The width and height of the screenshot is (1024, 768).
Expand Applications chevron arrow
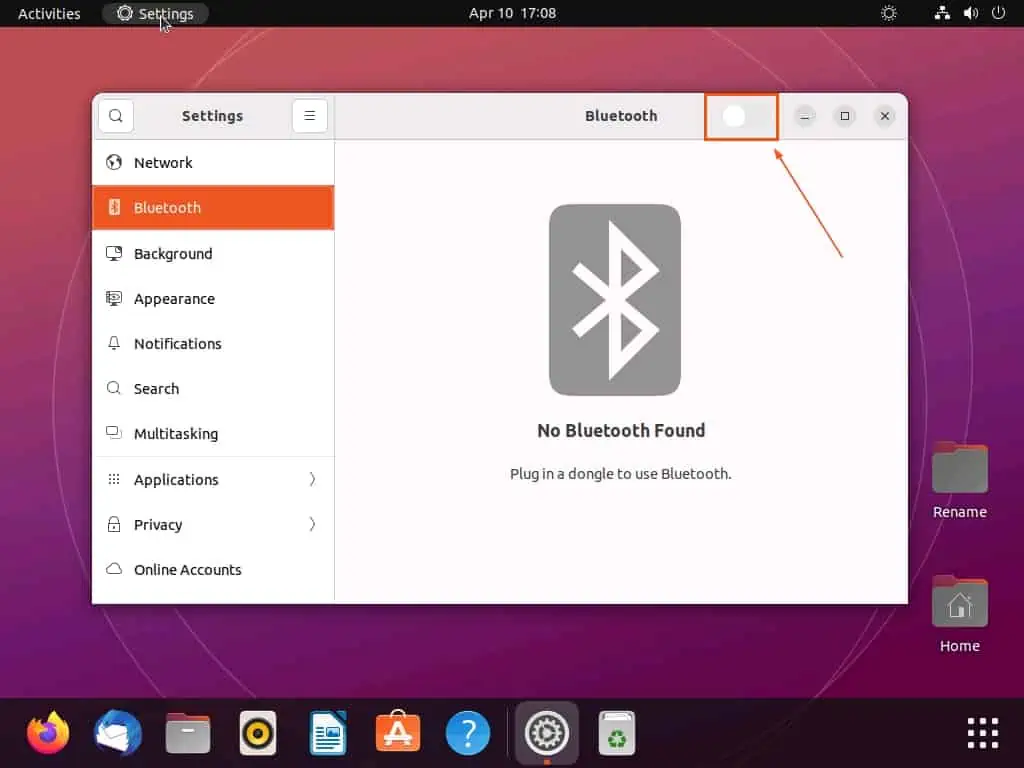coord(312,480)
